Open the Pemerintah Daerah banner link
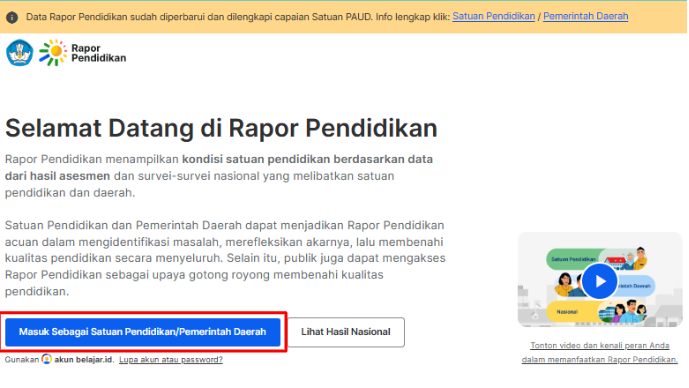 [585, 17]
